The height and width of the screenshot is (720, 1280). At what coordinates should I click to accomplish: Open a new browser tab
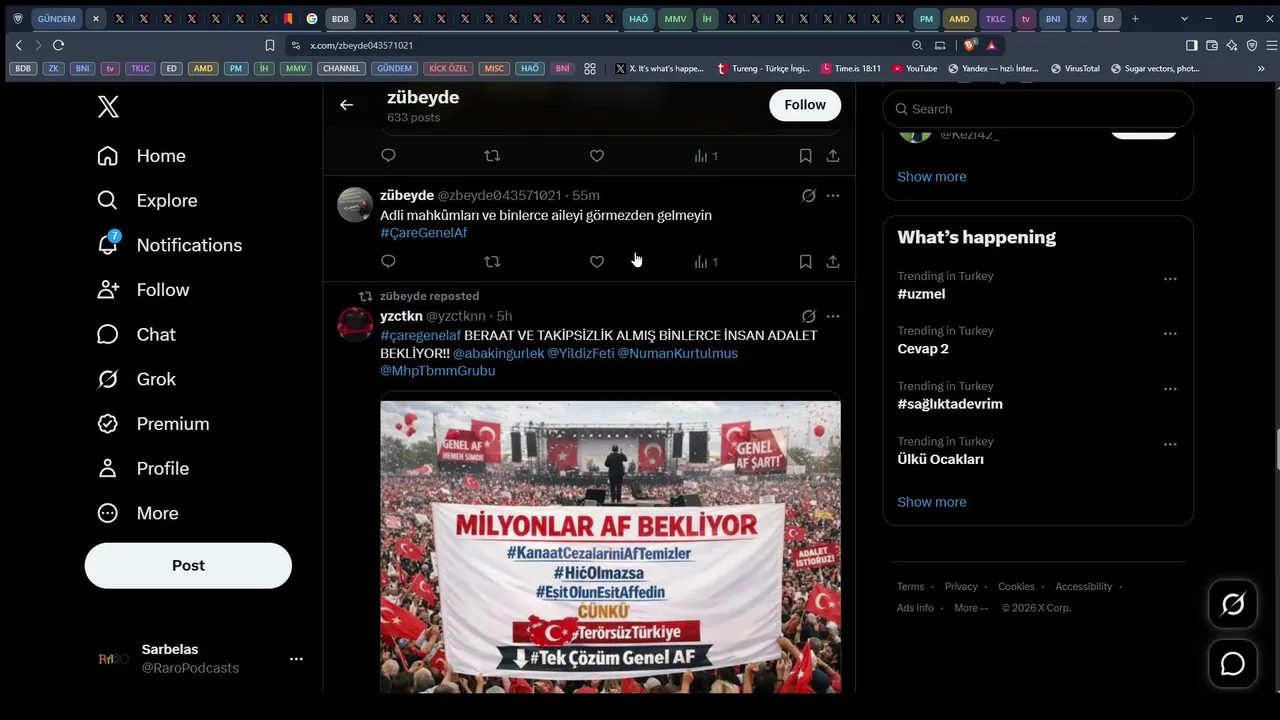1135,19
